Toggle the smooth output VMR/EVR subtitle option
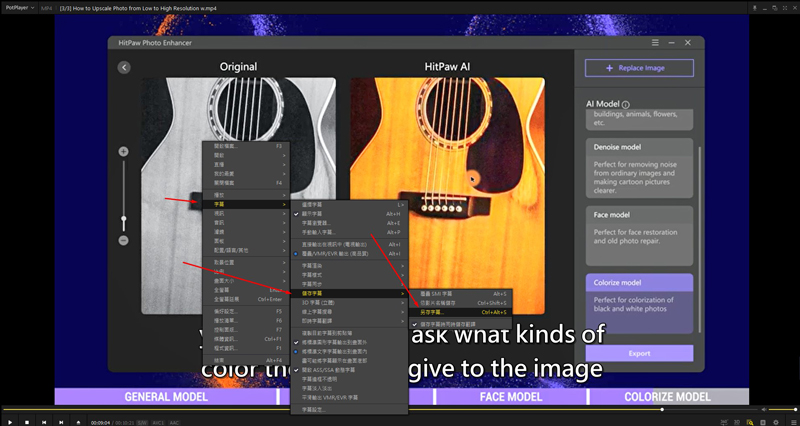Viewport: 800px width, 426px height. (x=349, y=397)
